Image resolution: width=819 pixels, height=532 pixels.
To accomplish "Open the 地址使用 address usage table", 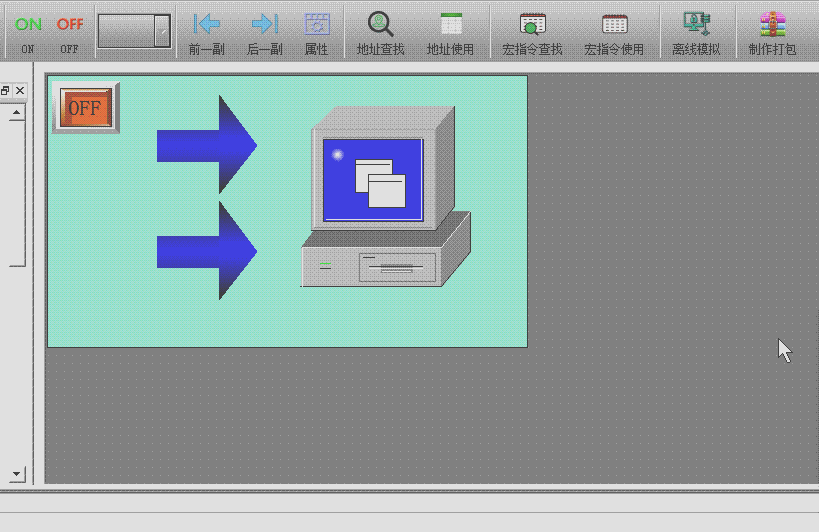I will coord(451,31).
